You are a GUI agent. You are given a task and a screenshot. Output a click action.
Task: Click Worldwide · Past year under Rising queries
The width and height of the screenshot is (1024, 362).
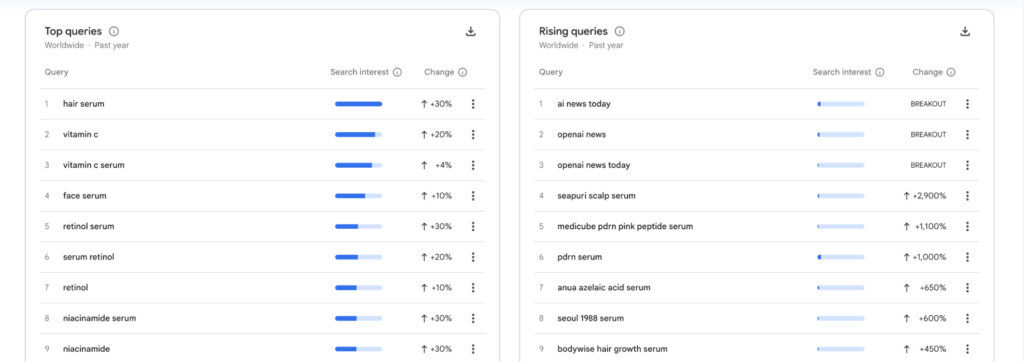581,46
